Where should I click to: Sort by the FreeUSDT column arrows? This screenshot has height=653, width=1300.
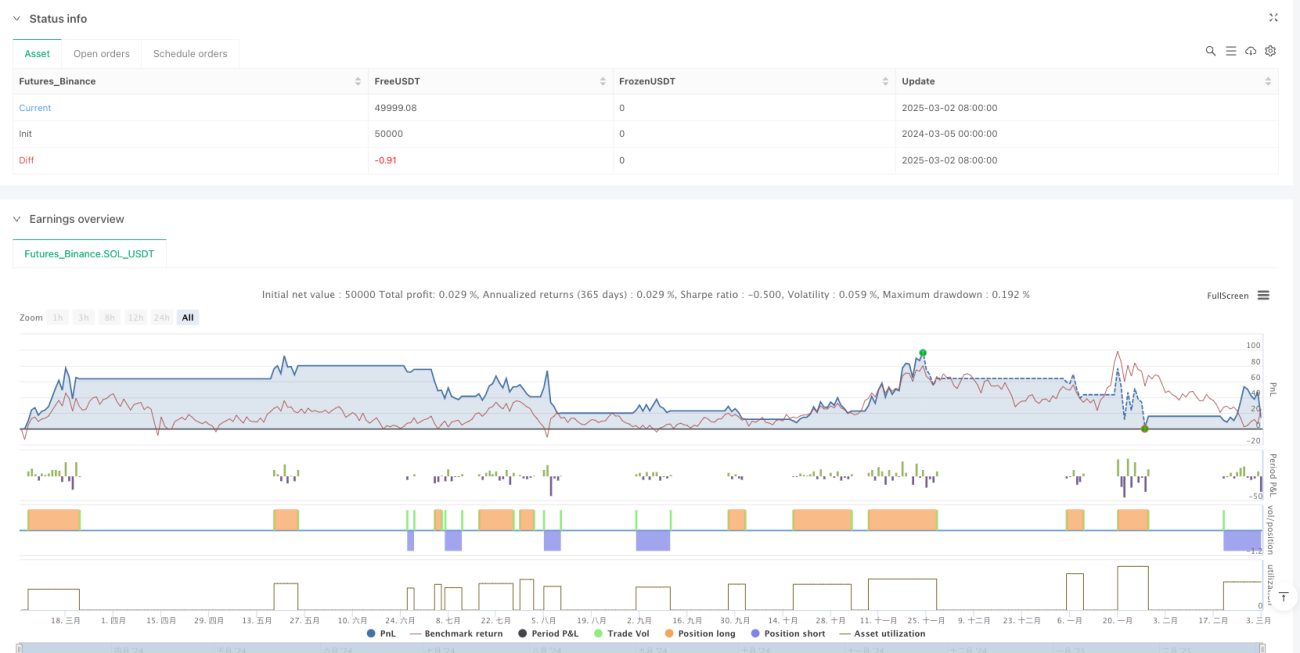pos(602,81)
